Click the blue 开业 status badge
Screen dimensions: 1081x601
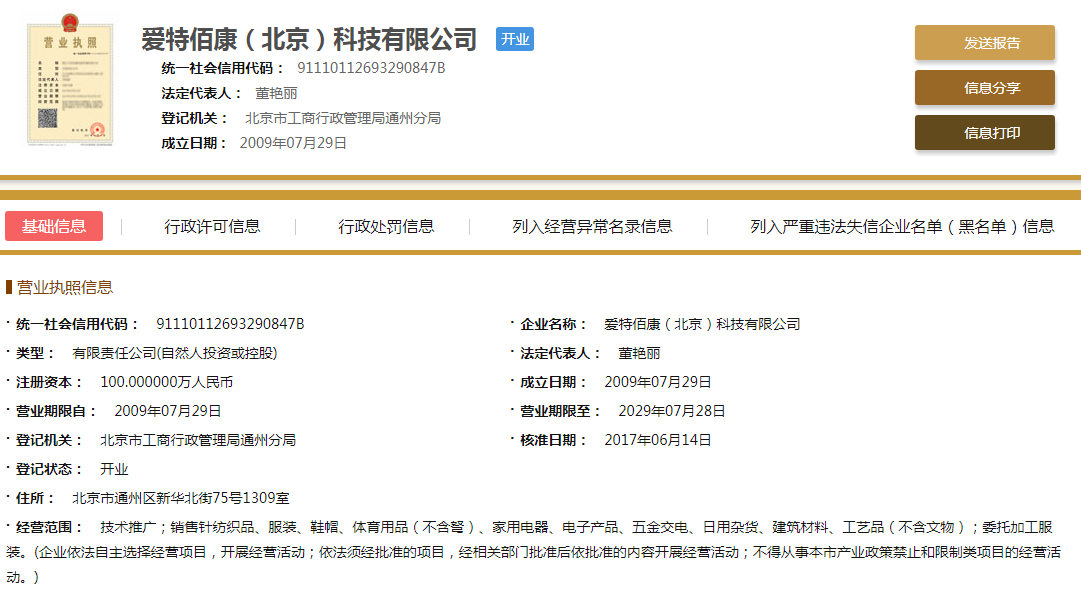(x=515, y=39)
